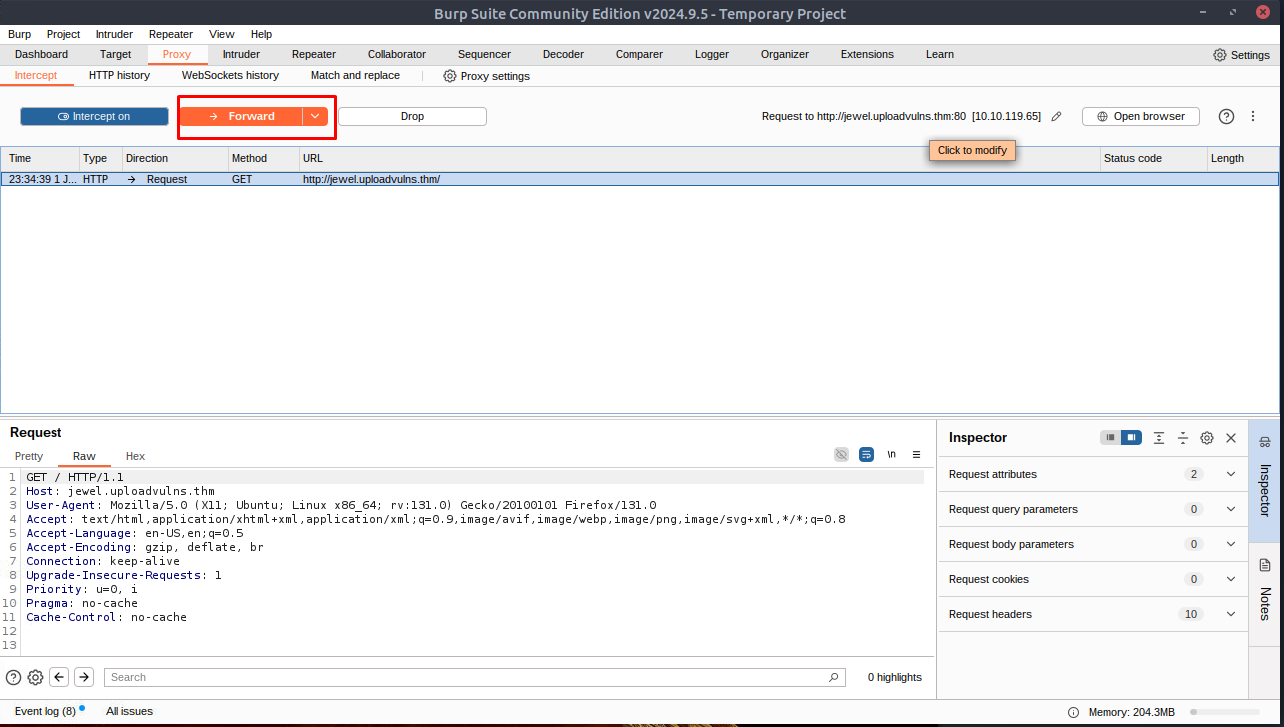Toggle line wrap icon in Request editor
This screenshot has height=727, width=1284.
coord(866,454)
